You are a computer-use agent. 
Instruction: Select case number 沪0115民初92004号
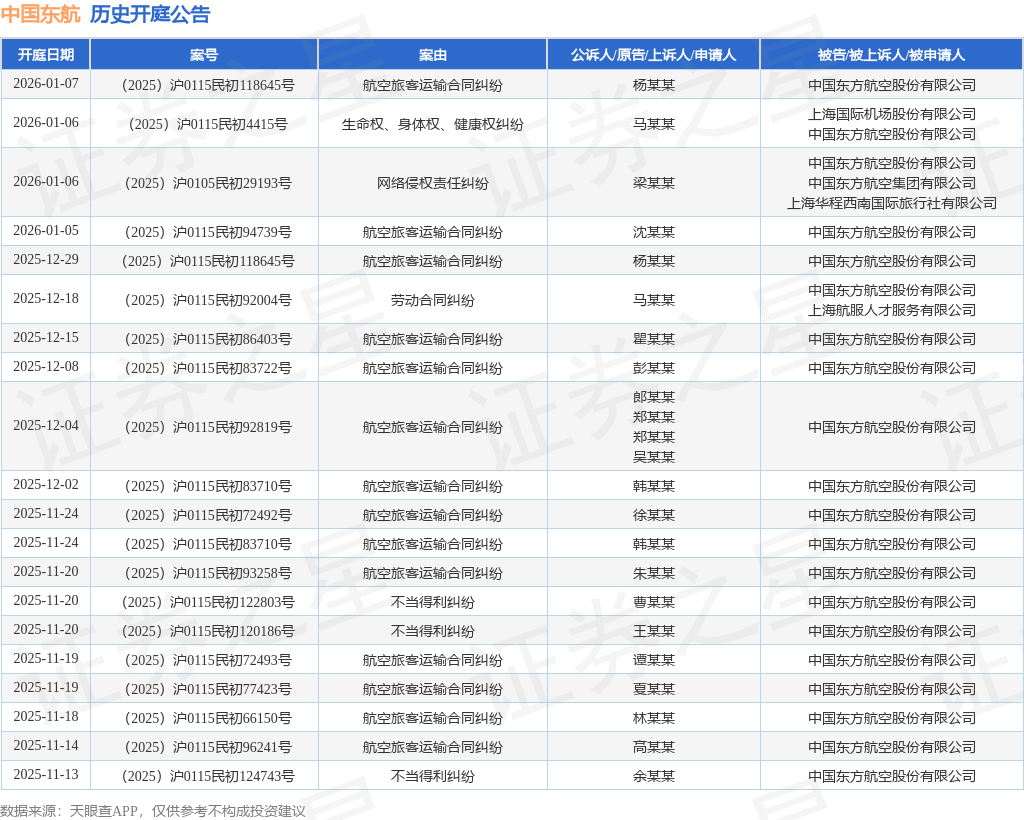208,300
